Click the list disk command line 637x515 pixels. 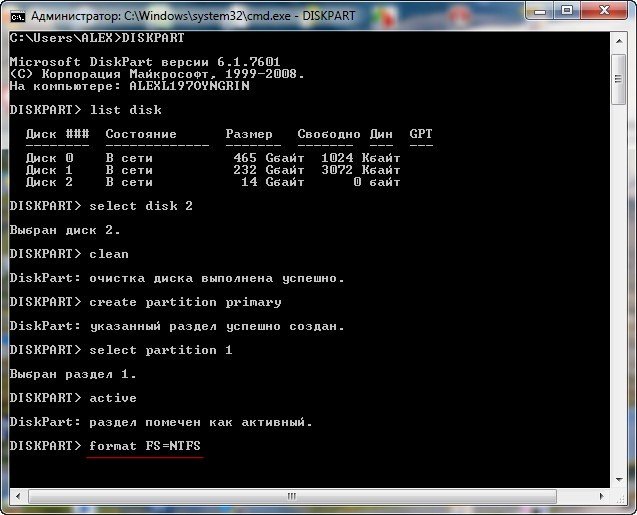125,109
